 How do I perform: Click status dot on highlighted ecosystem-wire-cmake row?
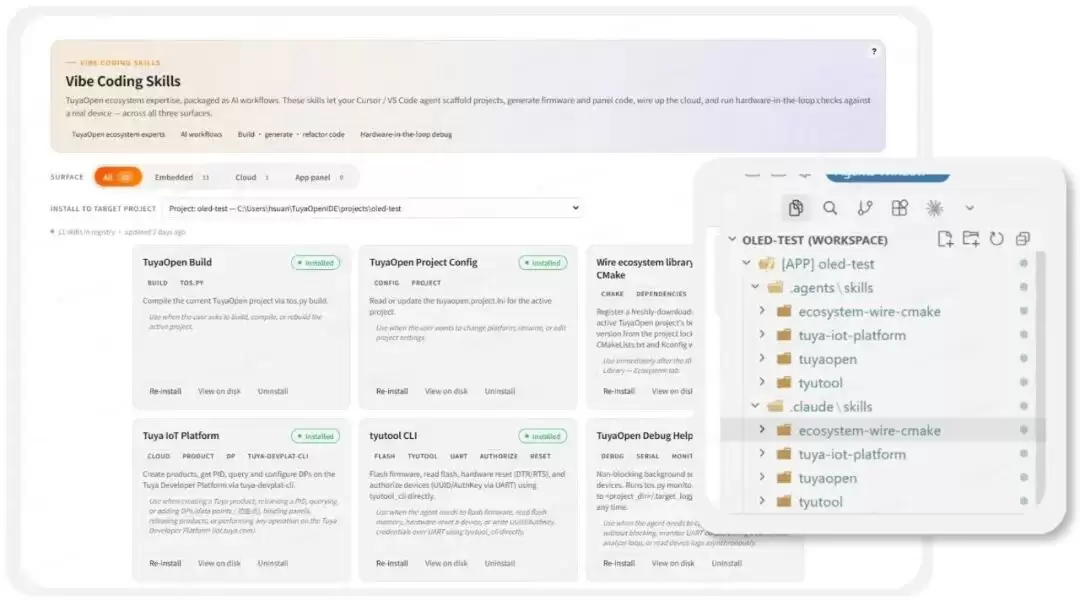click(x=1024, y=430)
